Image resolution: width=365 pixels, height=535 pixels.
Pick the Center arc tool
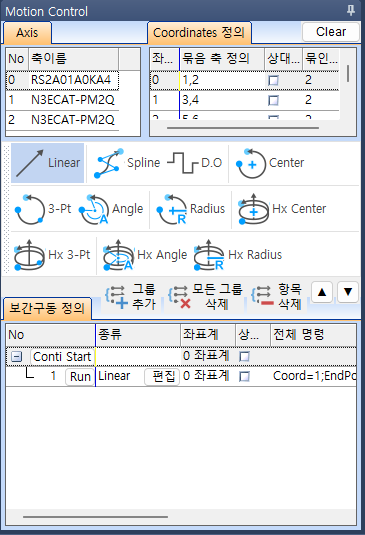(x=270, y=163)
